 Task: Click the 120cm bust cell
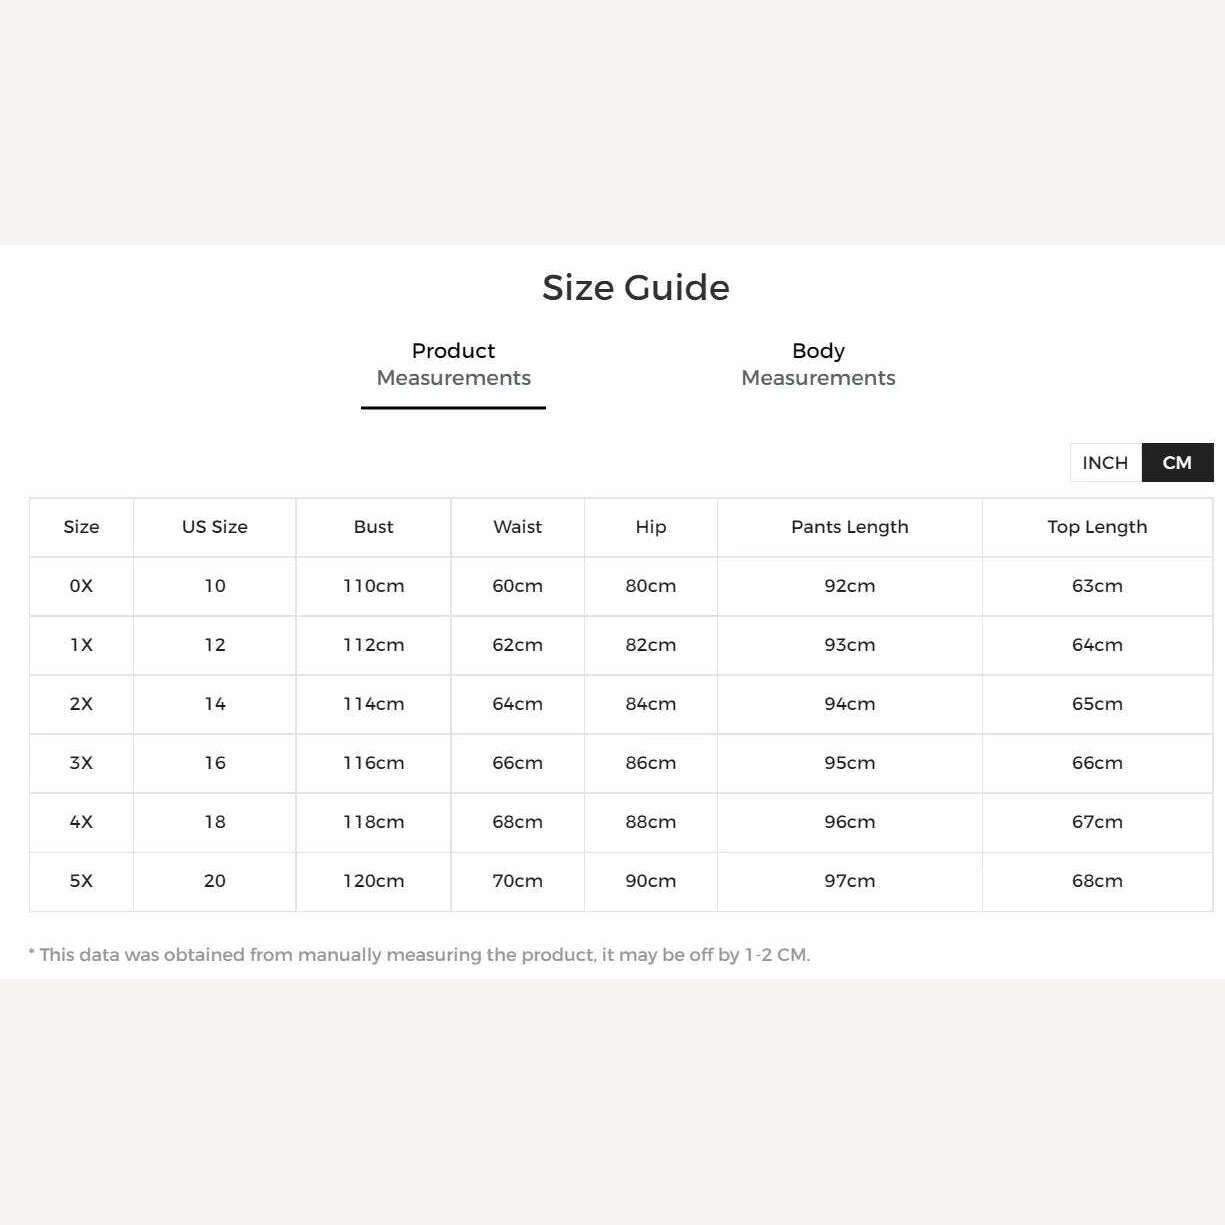pos(373,881)
